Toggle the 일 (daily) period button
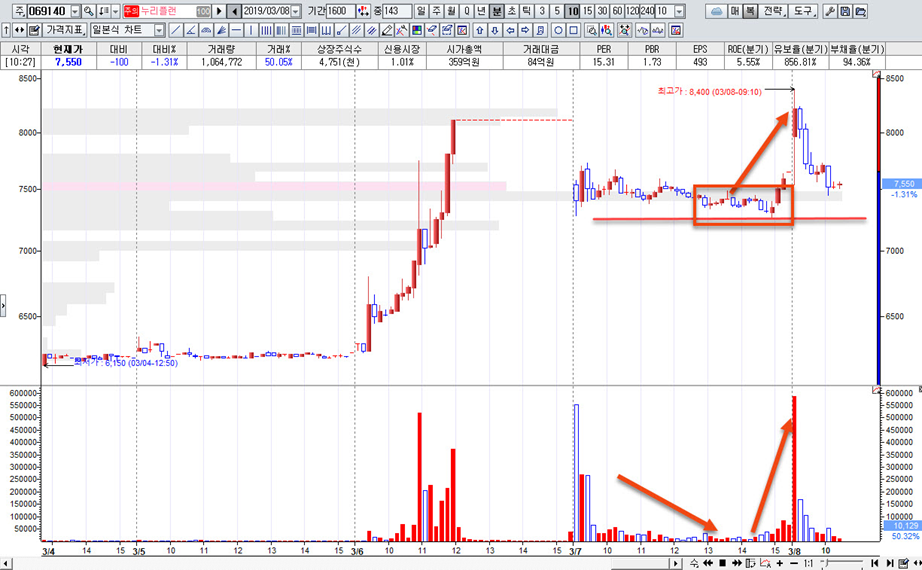 [421, 11]
